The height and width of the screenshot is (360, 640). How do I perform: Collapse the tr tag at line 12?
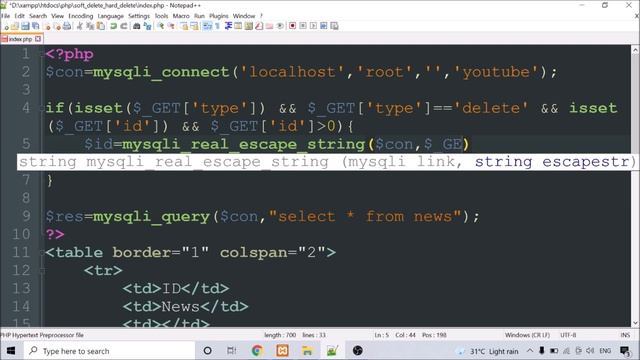tap(43, 271)
